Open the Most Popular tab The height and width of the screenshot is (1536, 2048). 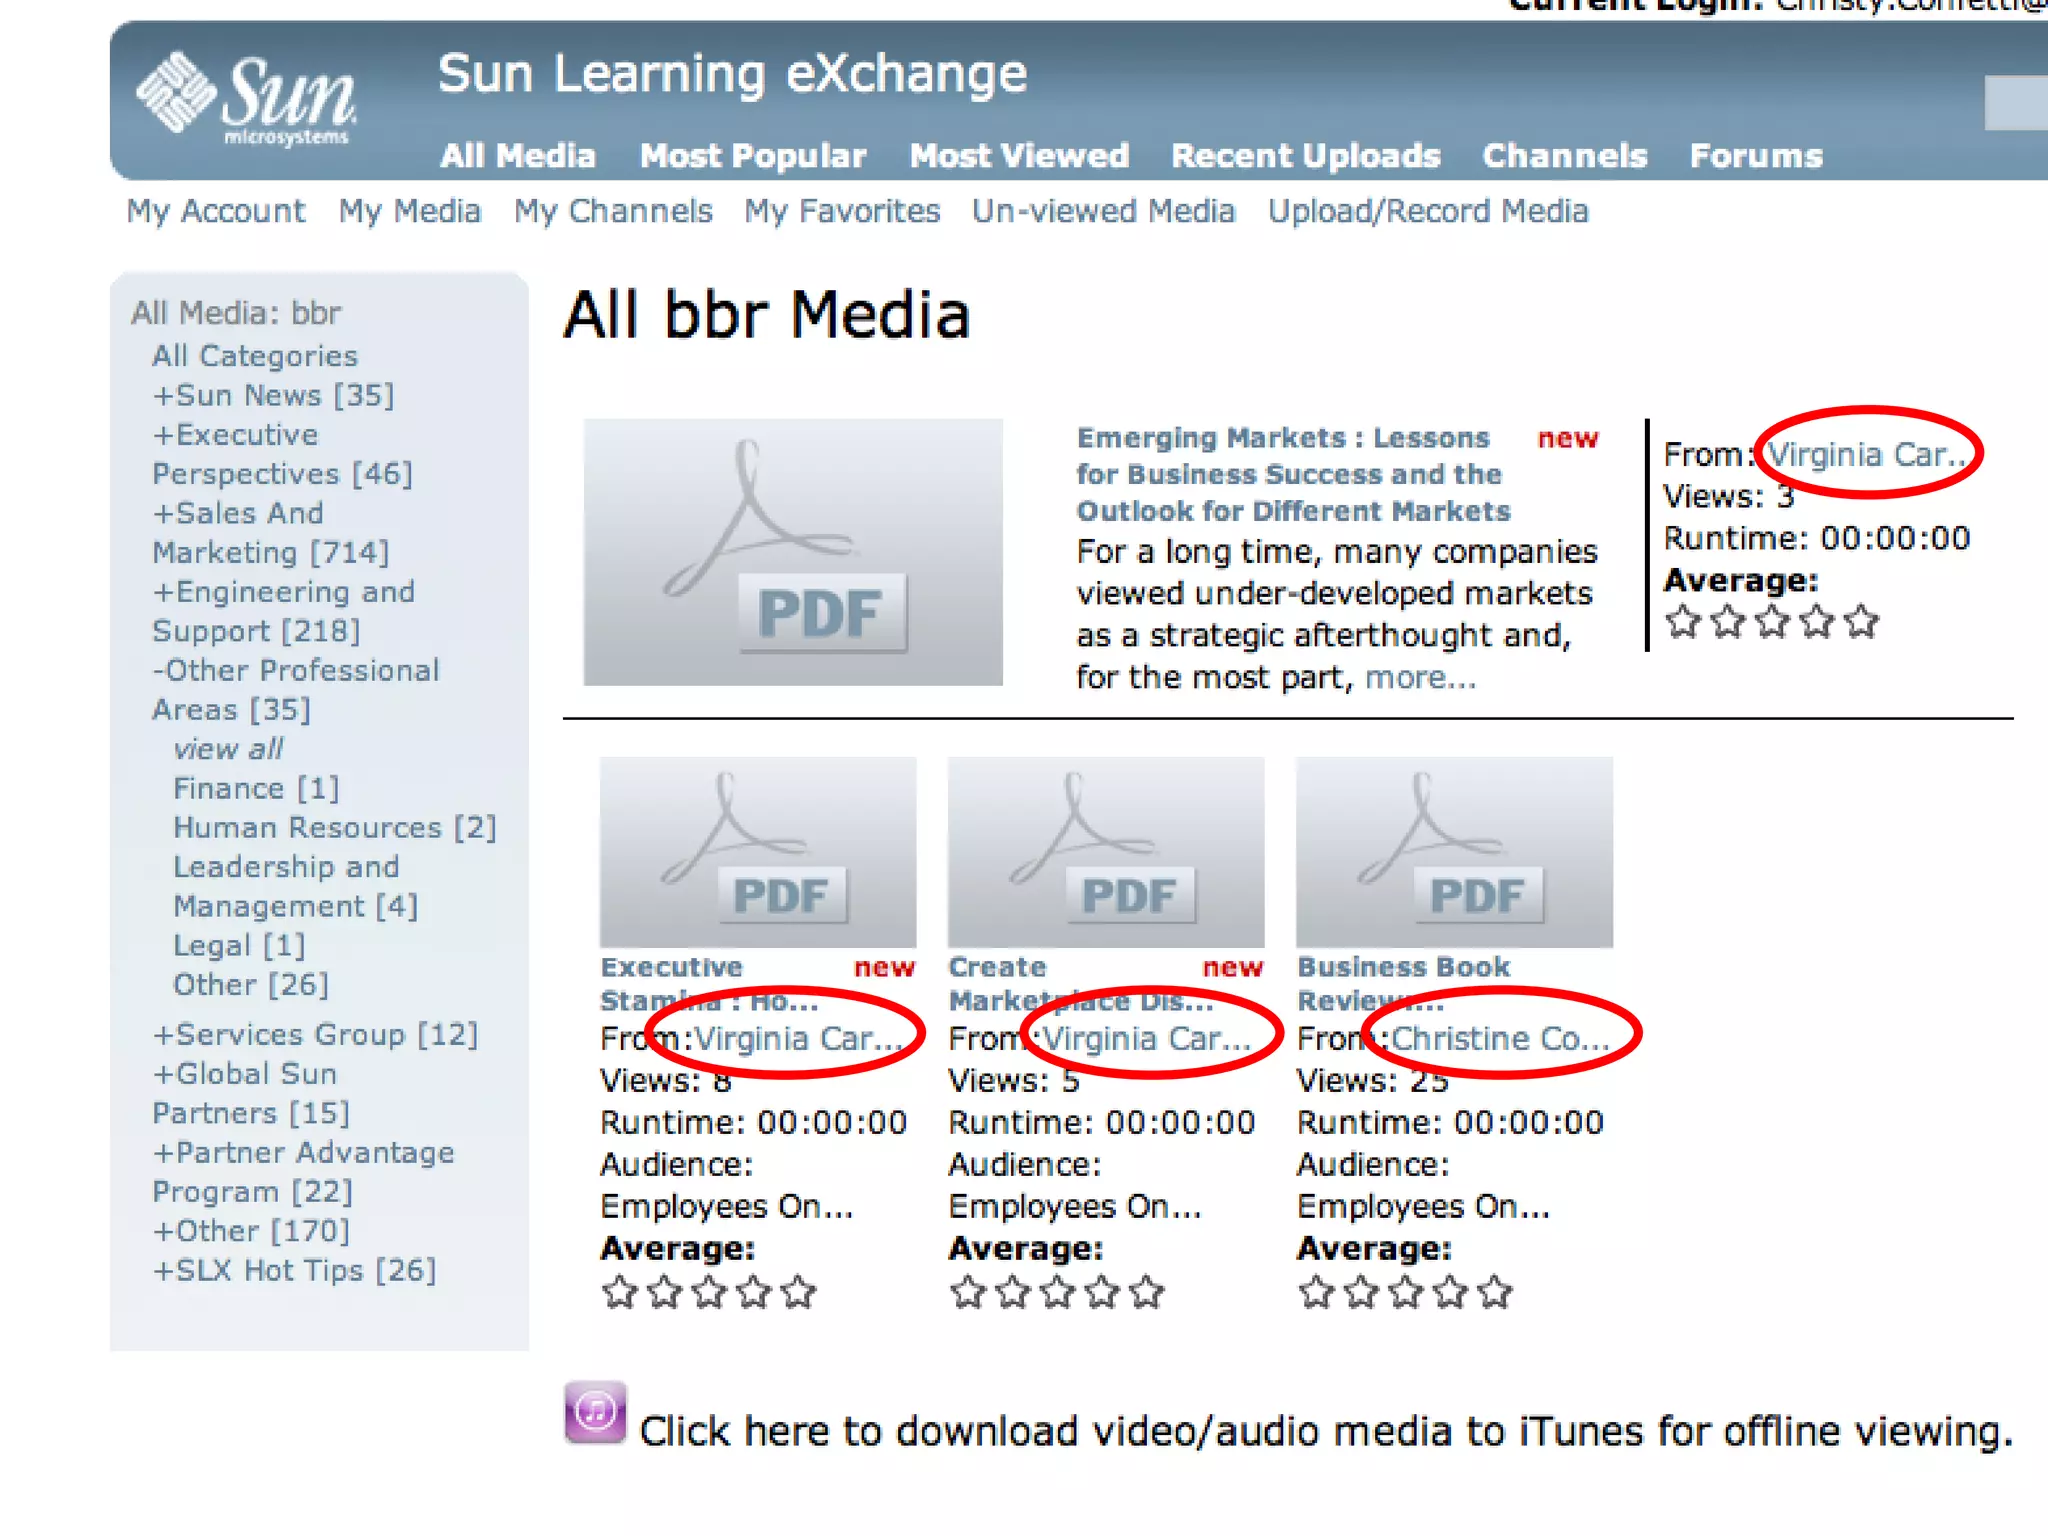(x=752, y=156)
